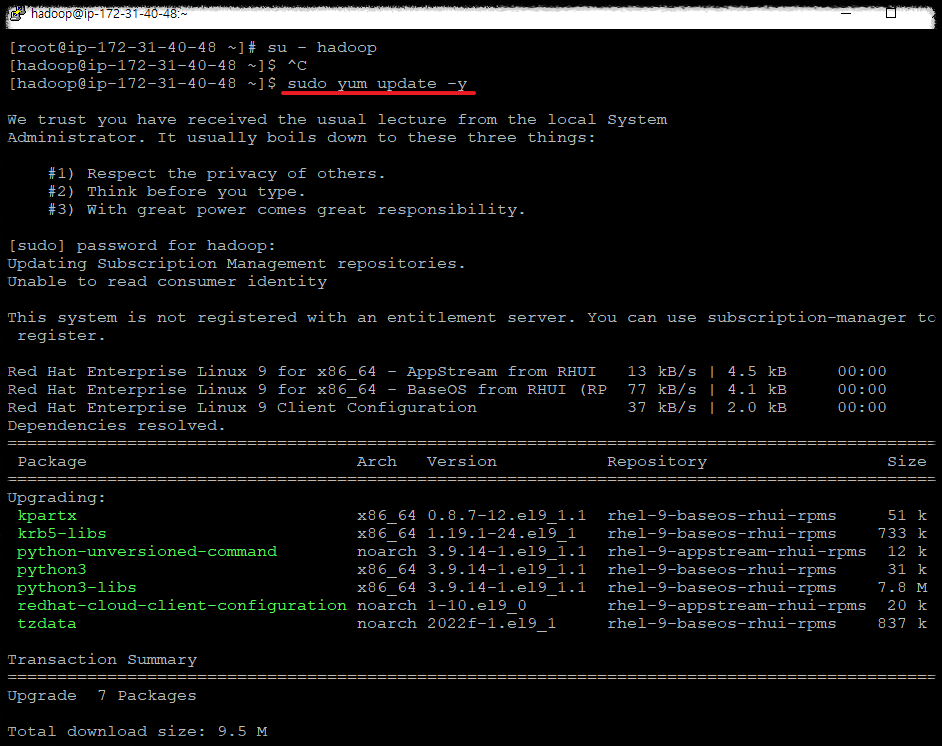Image resolution: width=942 pixels, height=746 pixels.
Task: Click the kpartx package name
Action: pos(47,516)
